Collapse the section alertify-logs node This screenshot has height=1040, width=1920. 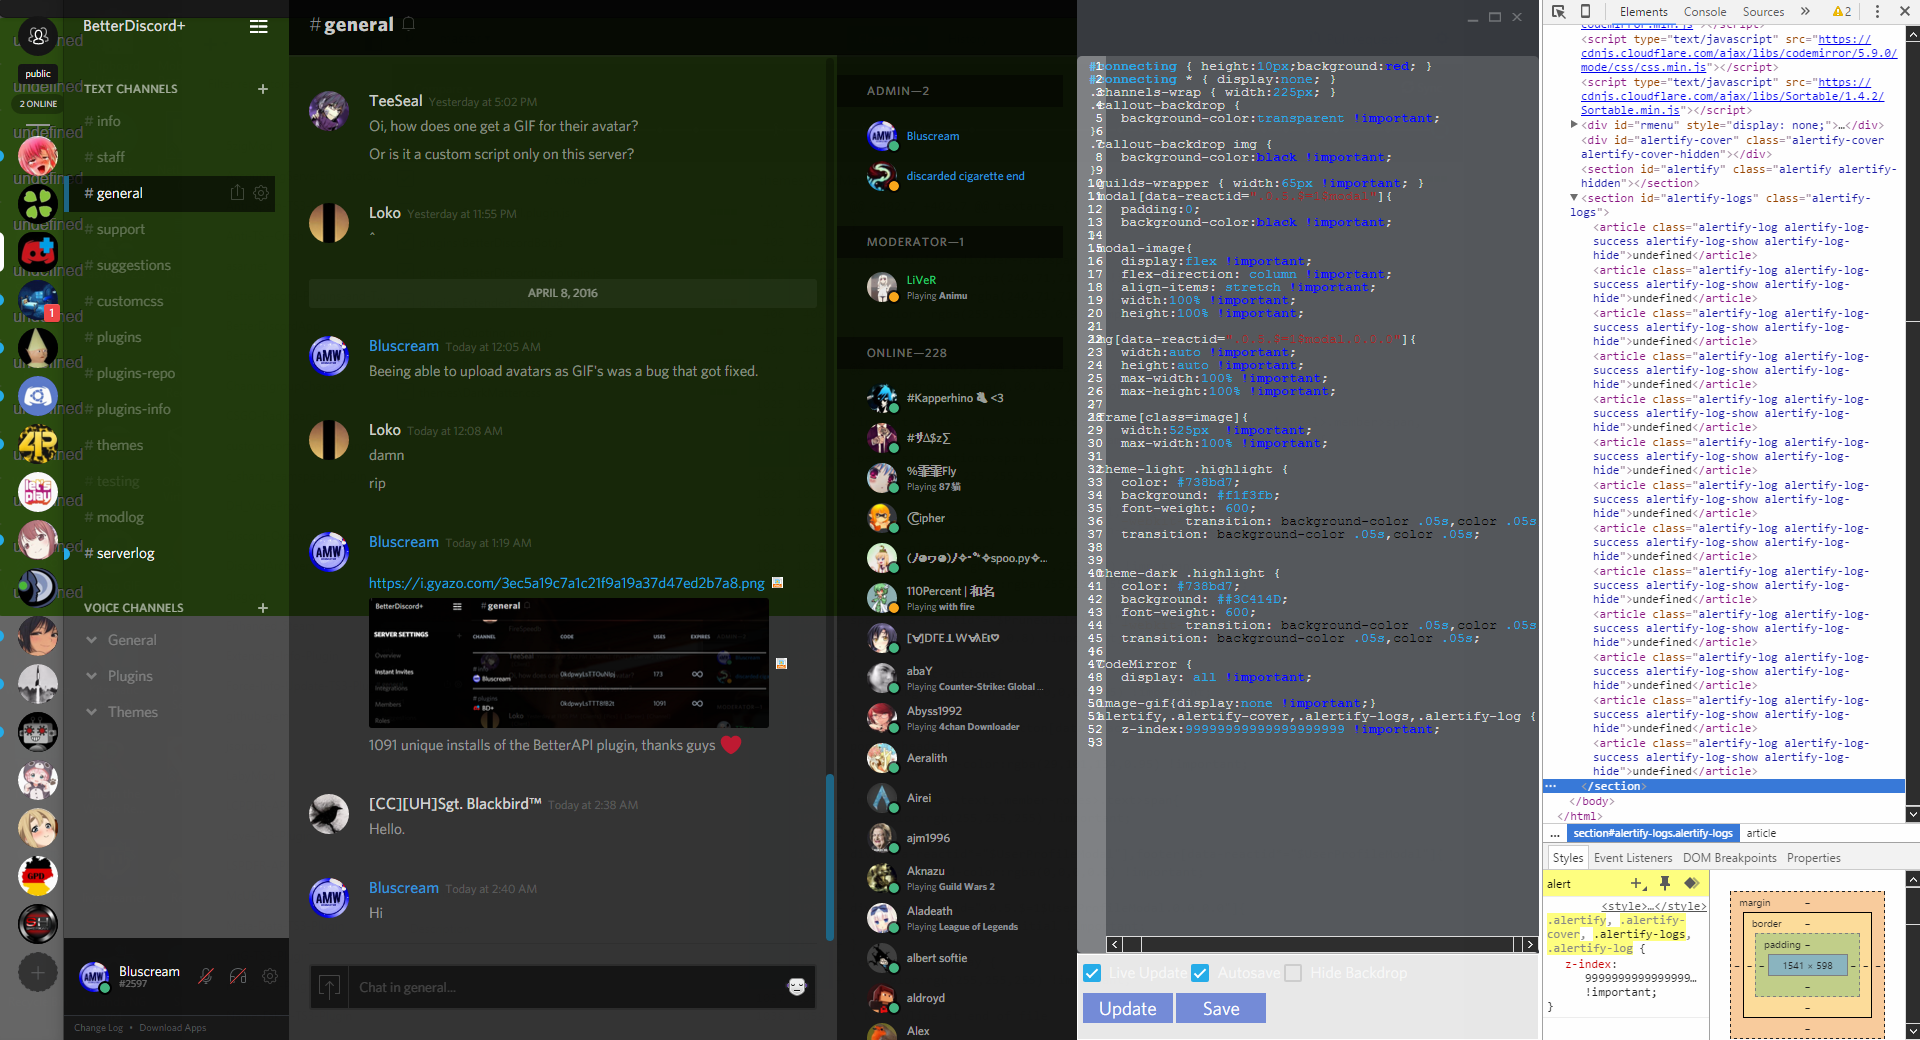tap(1574, 198)
